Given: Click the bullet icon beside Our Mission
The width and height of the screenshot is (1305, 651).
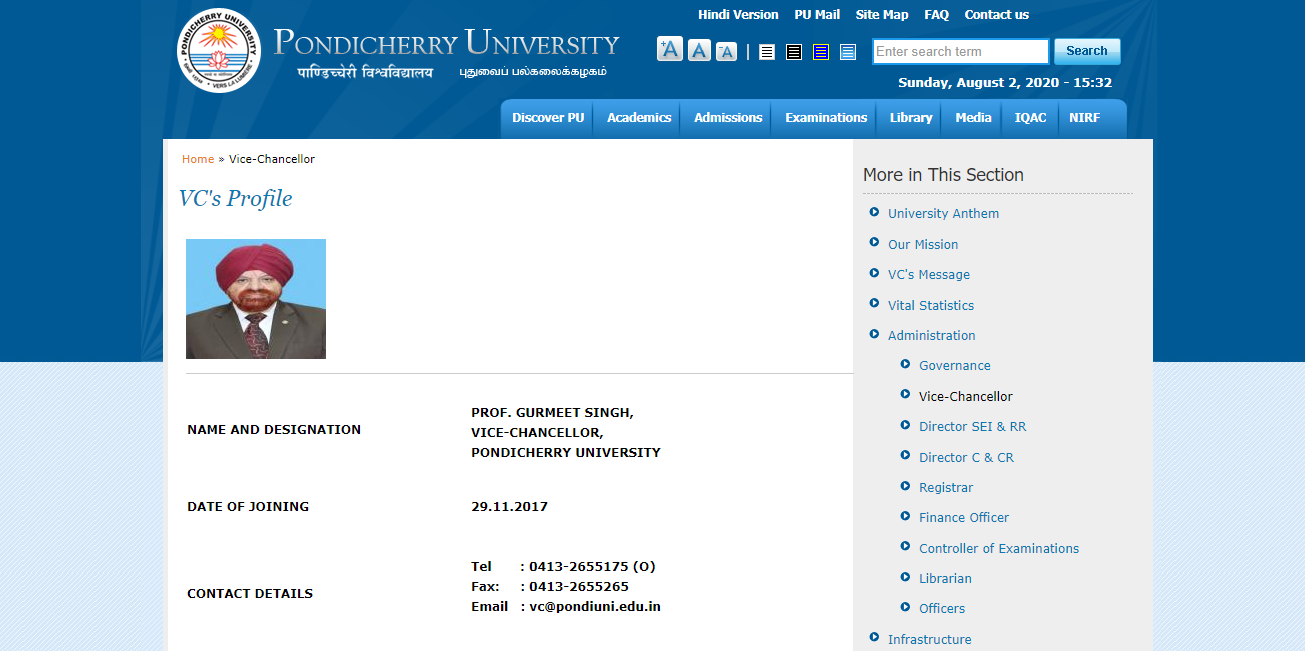Looking at the screenshot, I should pyautogui.click(x=875, y=243).
